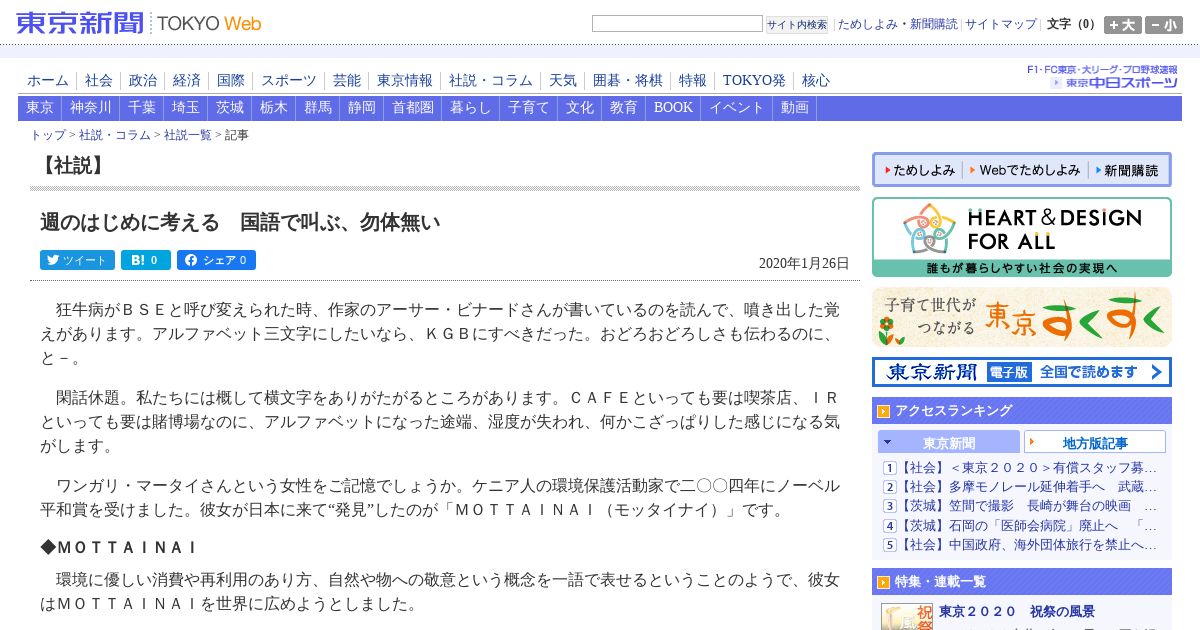Go to ホーム in main navigation
This screenshot has height=630, width=1200.
pos(48,81)
